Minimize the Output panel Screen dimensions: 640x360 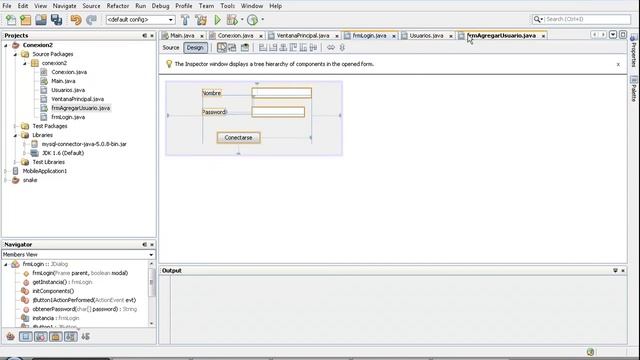[615, 271]
